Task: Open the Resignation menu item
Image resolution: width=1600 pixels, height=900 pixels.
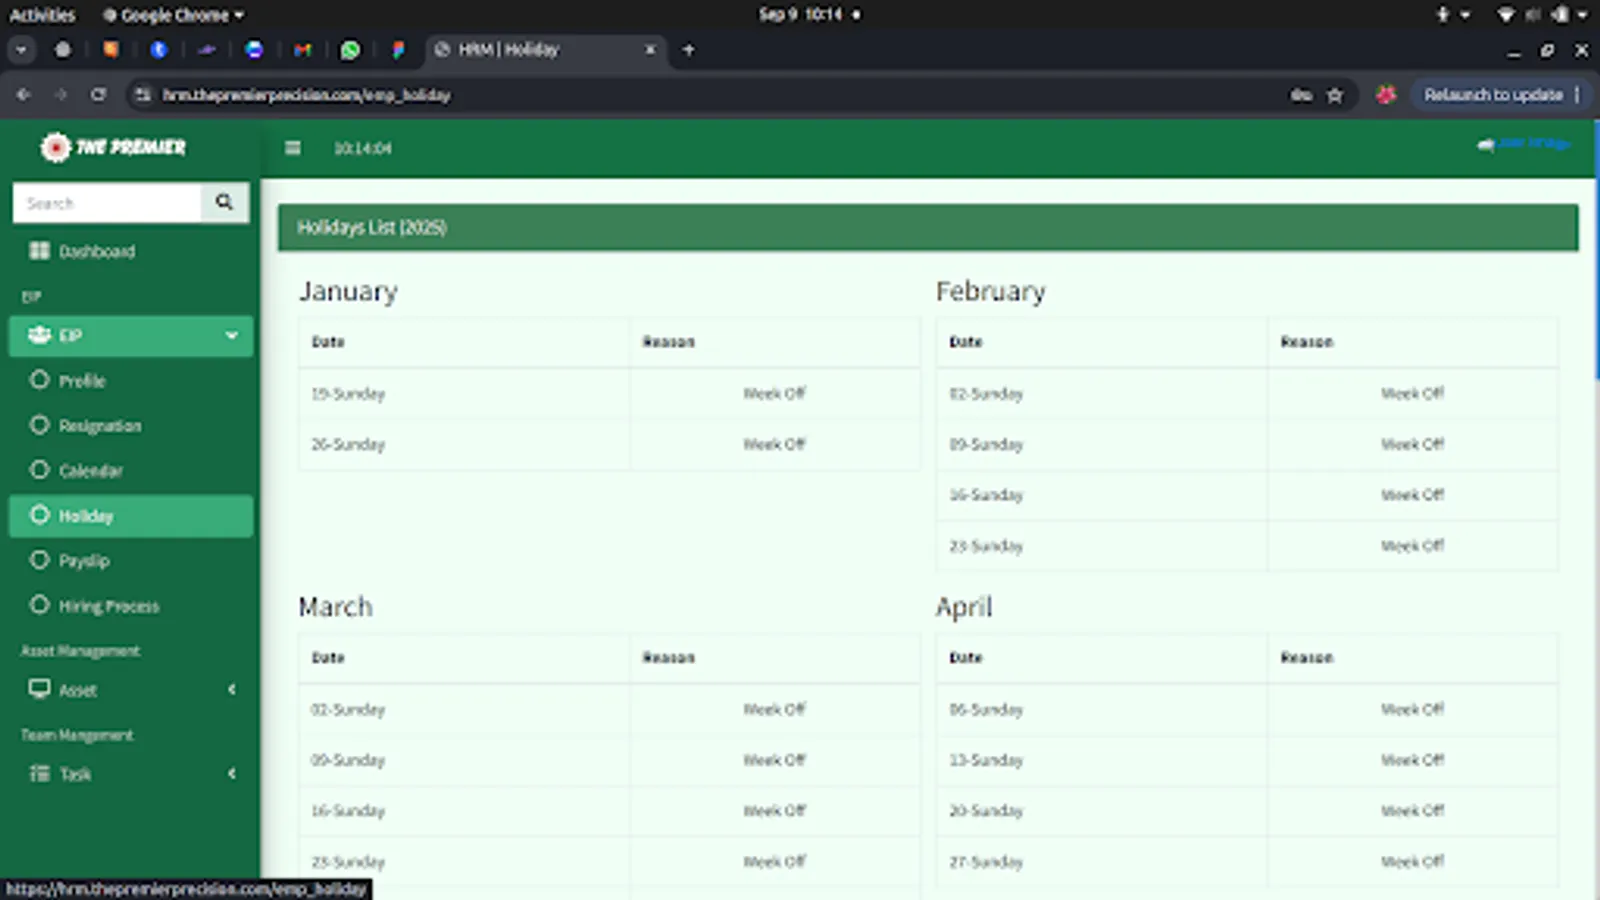Action: (x=100, y=426)
